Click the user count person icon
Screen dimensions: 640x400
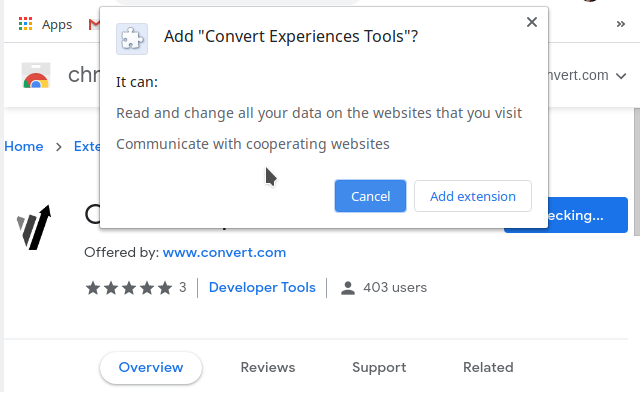click(348, 288)
